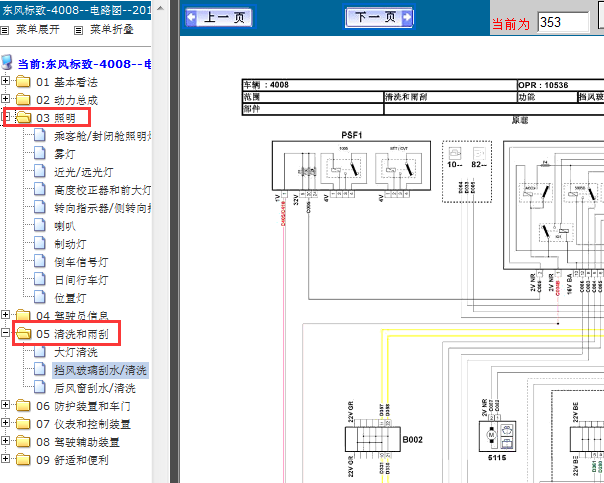Select the 09 舒适和便利 folder label

(x=72, y=460)
